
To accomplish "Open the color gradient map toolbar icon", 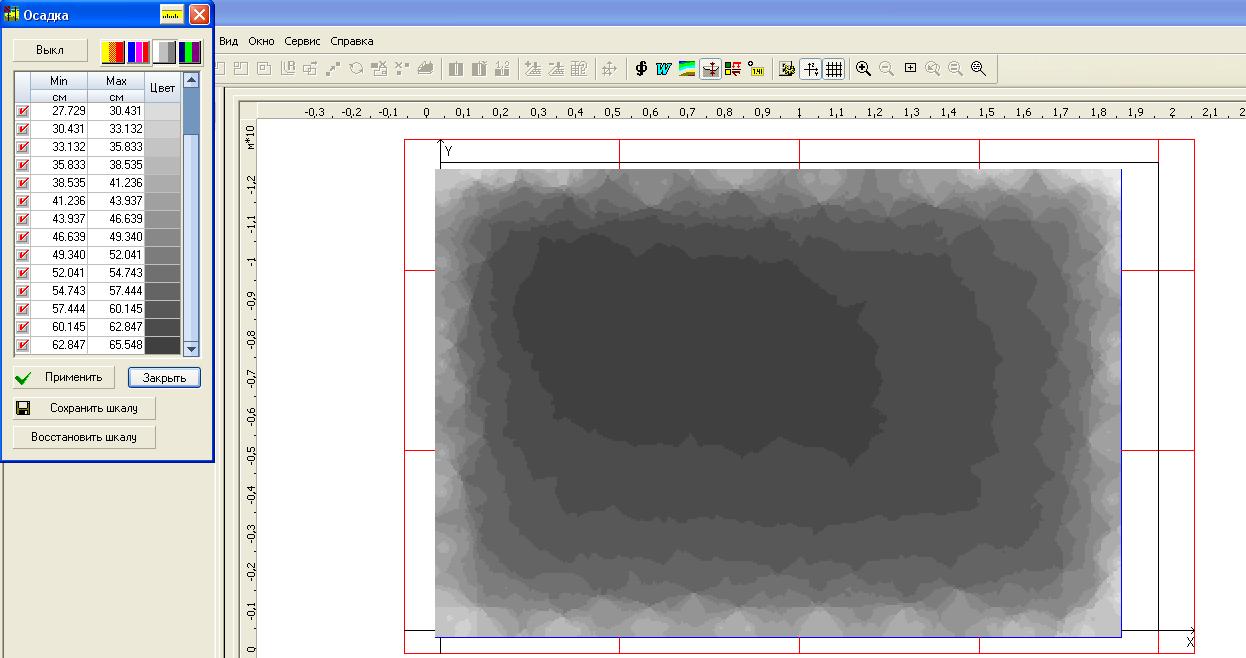I will (687, 69).
